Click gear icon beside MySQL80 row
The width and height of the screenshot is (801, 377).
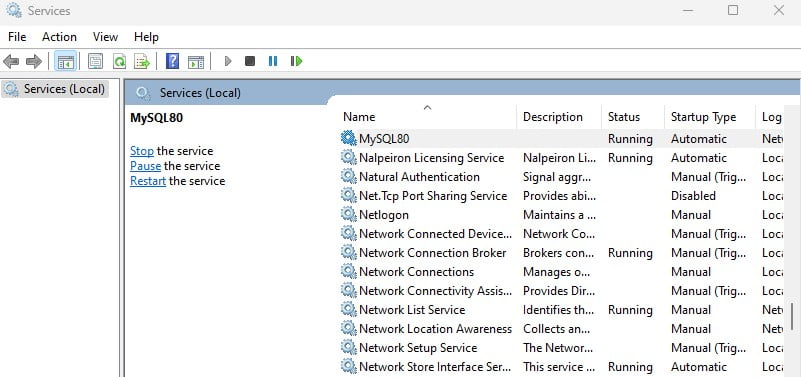pyautogui.click(x=348, y=138)
